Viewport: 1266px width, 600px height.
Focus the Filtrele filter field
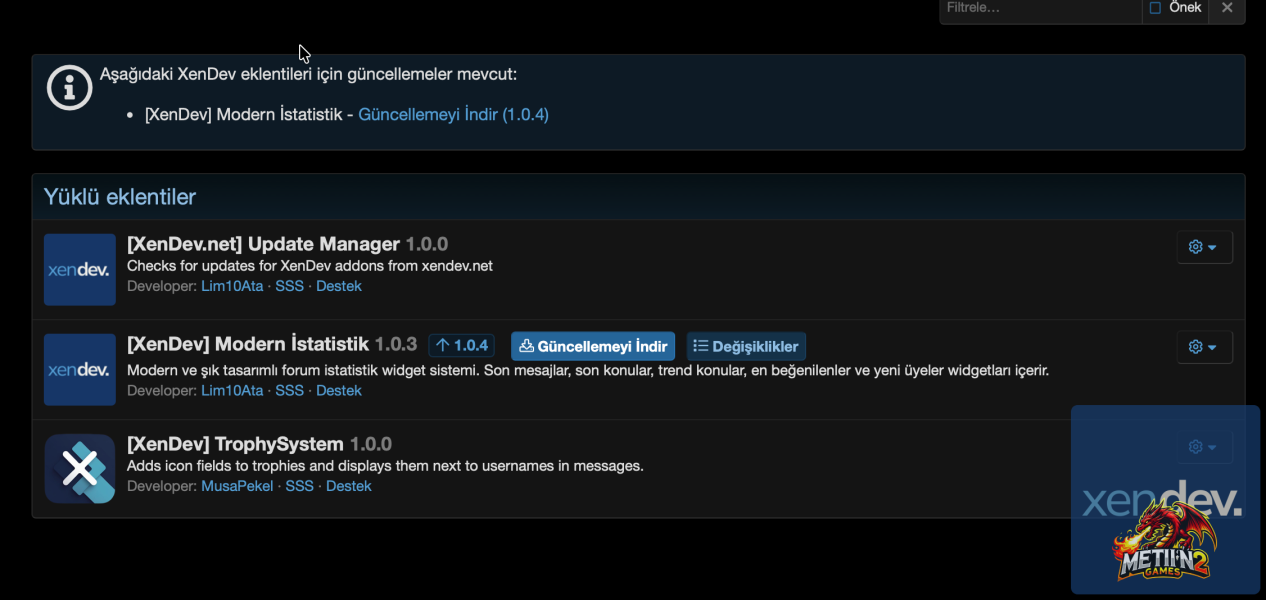click(1040, 9)
